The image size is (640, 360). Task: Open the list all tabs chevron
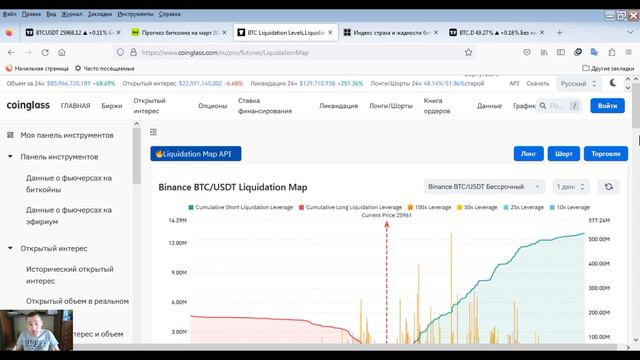click(631, 32)
